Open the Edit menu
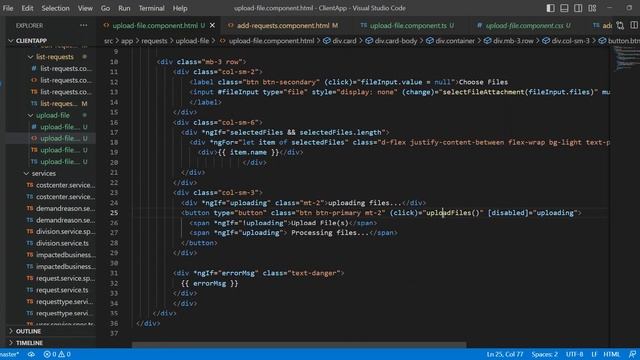 27,8
